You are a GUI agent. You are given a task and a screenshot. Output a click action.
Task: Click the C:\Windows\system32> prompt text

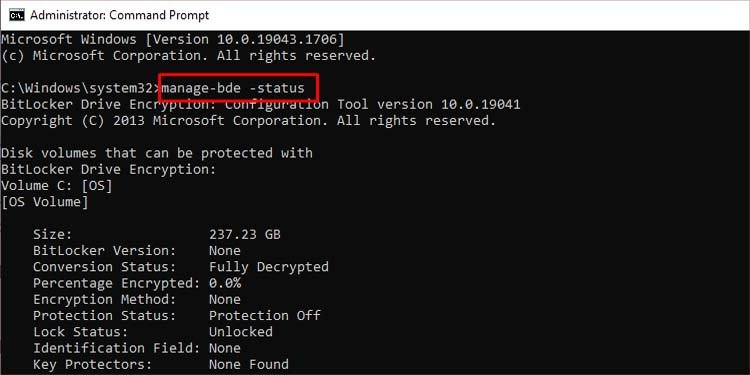(81, 88)
